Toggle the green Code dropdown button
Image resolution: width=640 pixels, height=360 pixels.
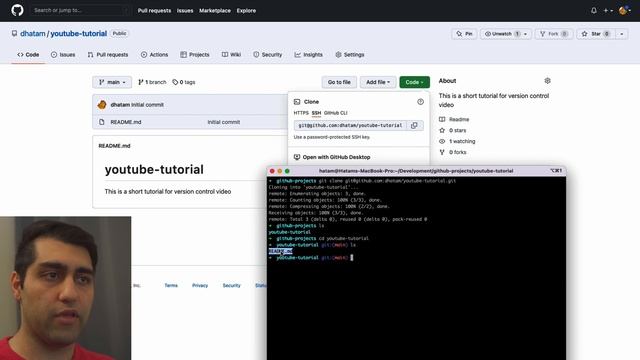tap(414, 82)
